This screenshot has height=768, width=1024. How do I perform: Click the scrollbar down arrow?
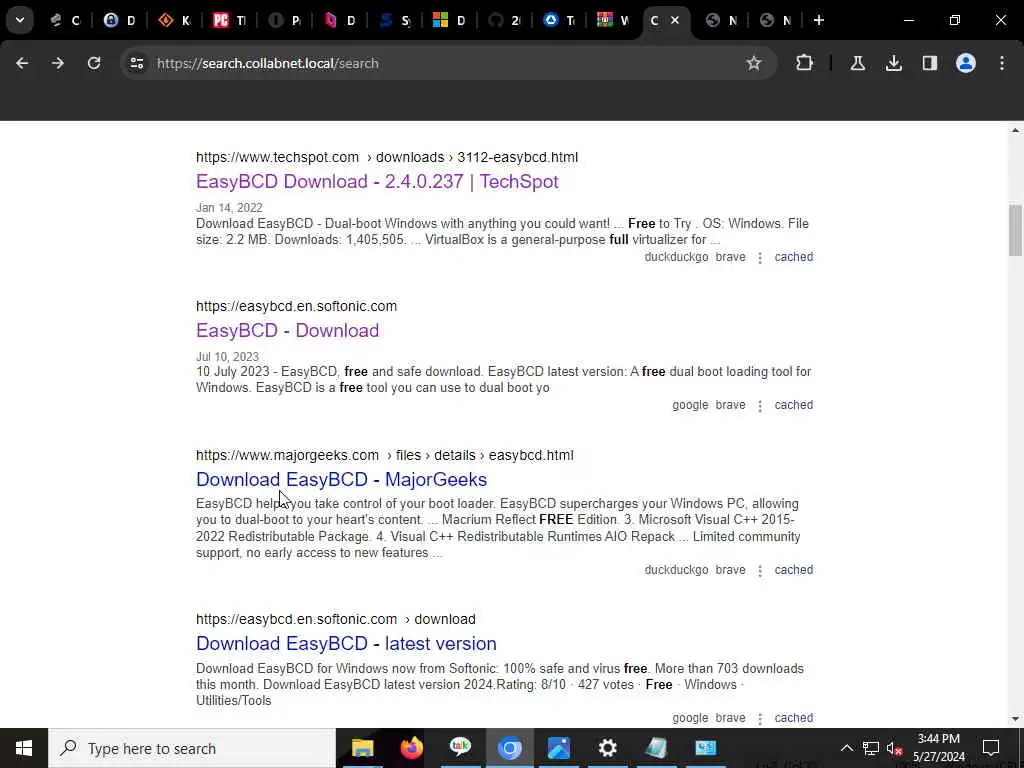(1015, 719)
